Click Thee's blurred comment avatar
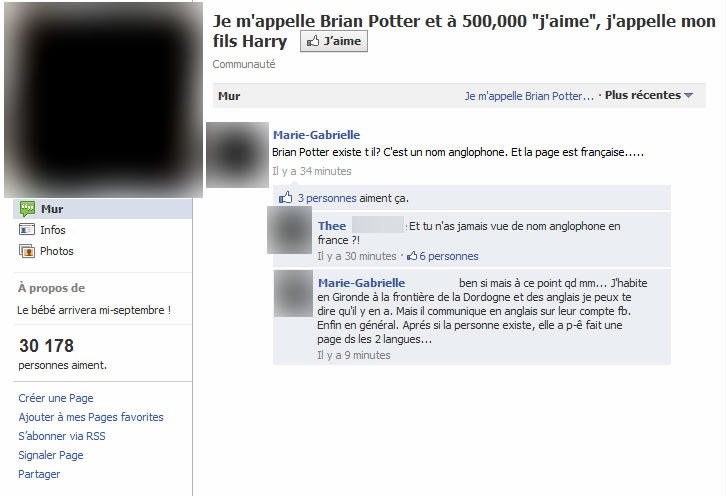This screenshot has width=726, height=496. click(x=289, y=230)
